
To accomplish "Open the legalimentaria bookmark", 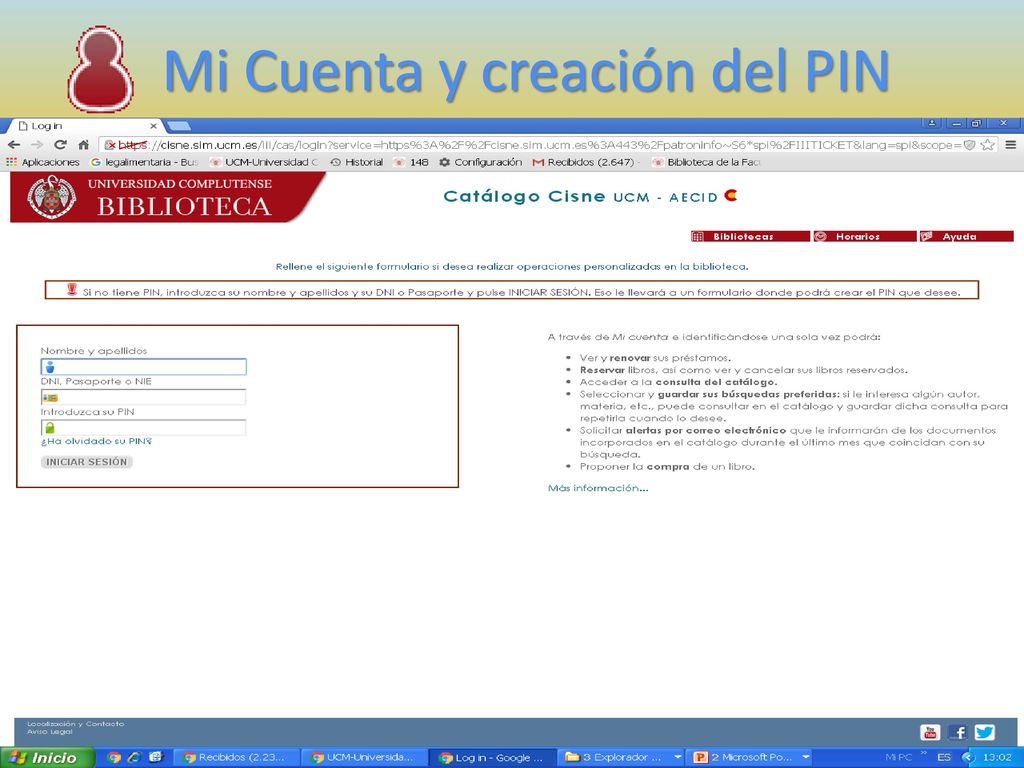I will click(144, 162).
